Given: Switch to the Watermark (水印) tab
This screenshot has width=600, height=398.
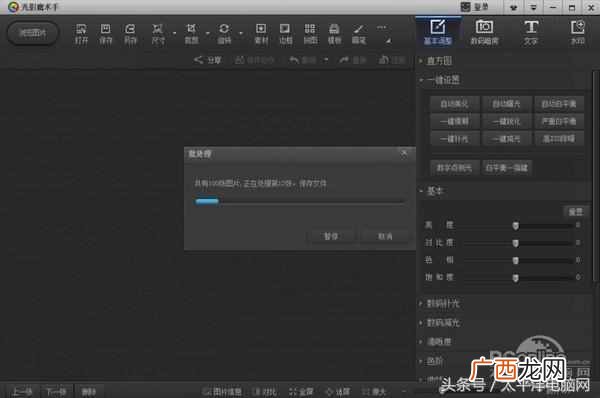Looking at the screenshot, I should tap(577, 32).
